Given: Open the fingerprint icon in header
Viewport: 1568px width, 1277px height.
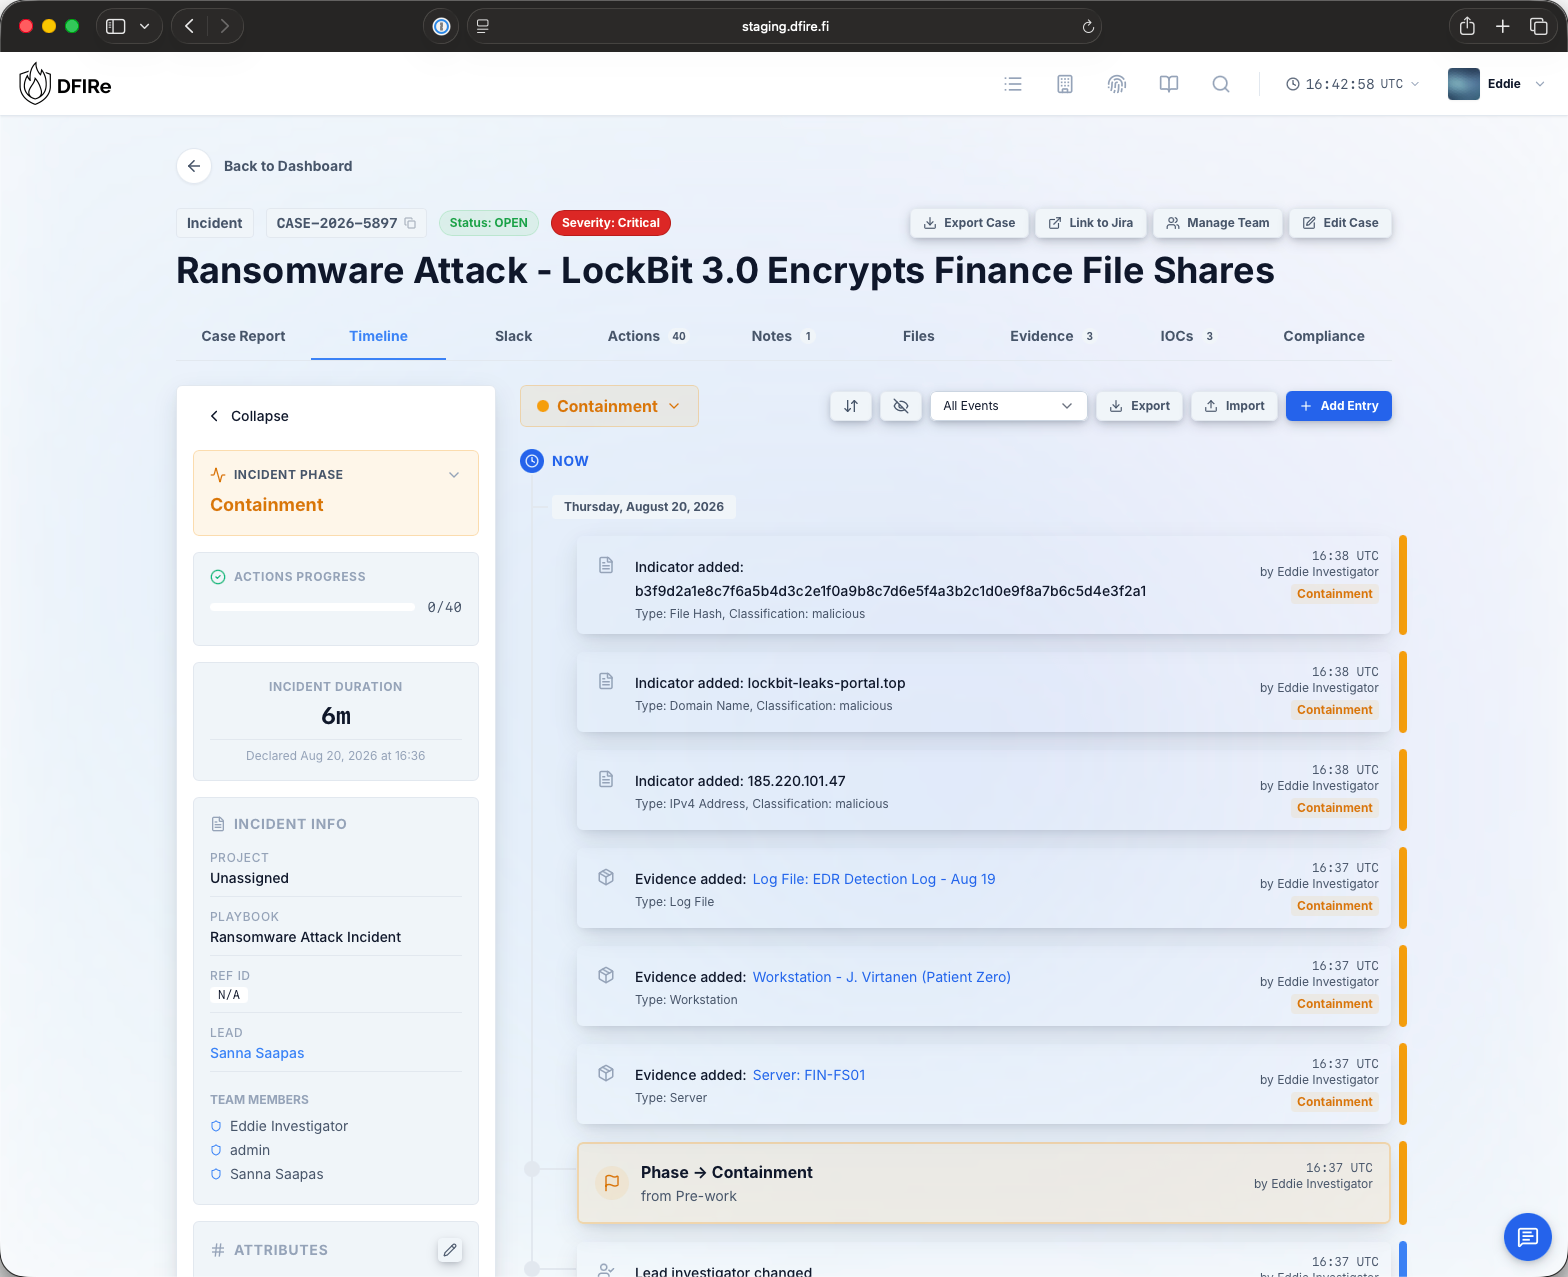Looking at the screenshot, I should click(1117, 84).
